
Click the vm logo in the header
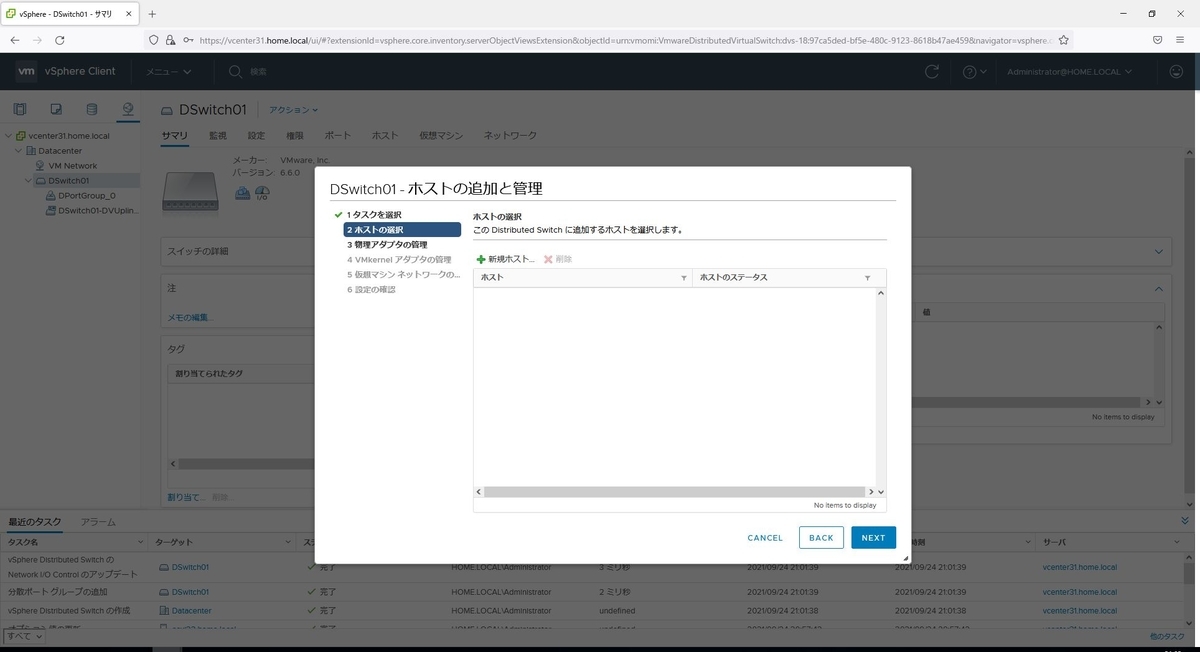coord(26,71)
